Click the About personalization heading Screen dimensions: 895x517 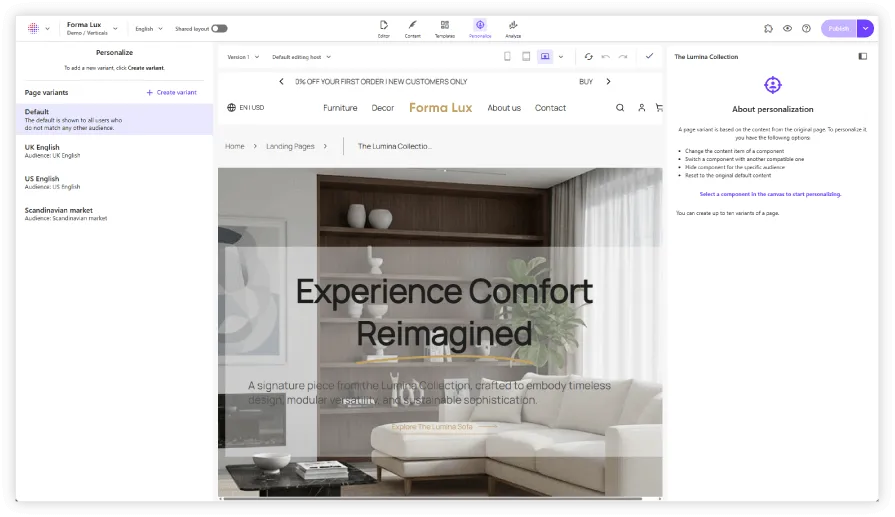click(x=772, y=109)
